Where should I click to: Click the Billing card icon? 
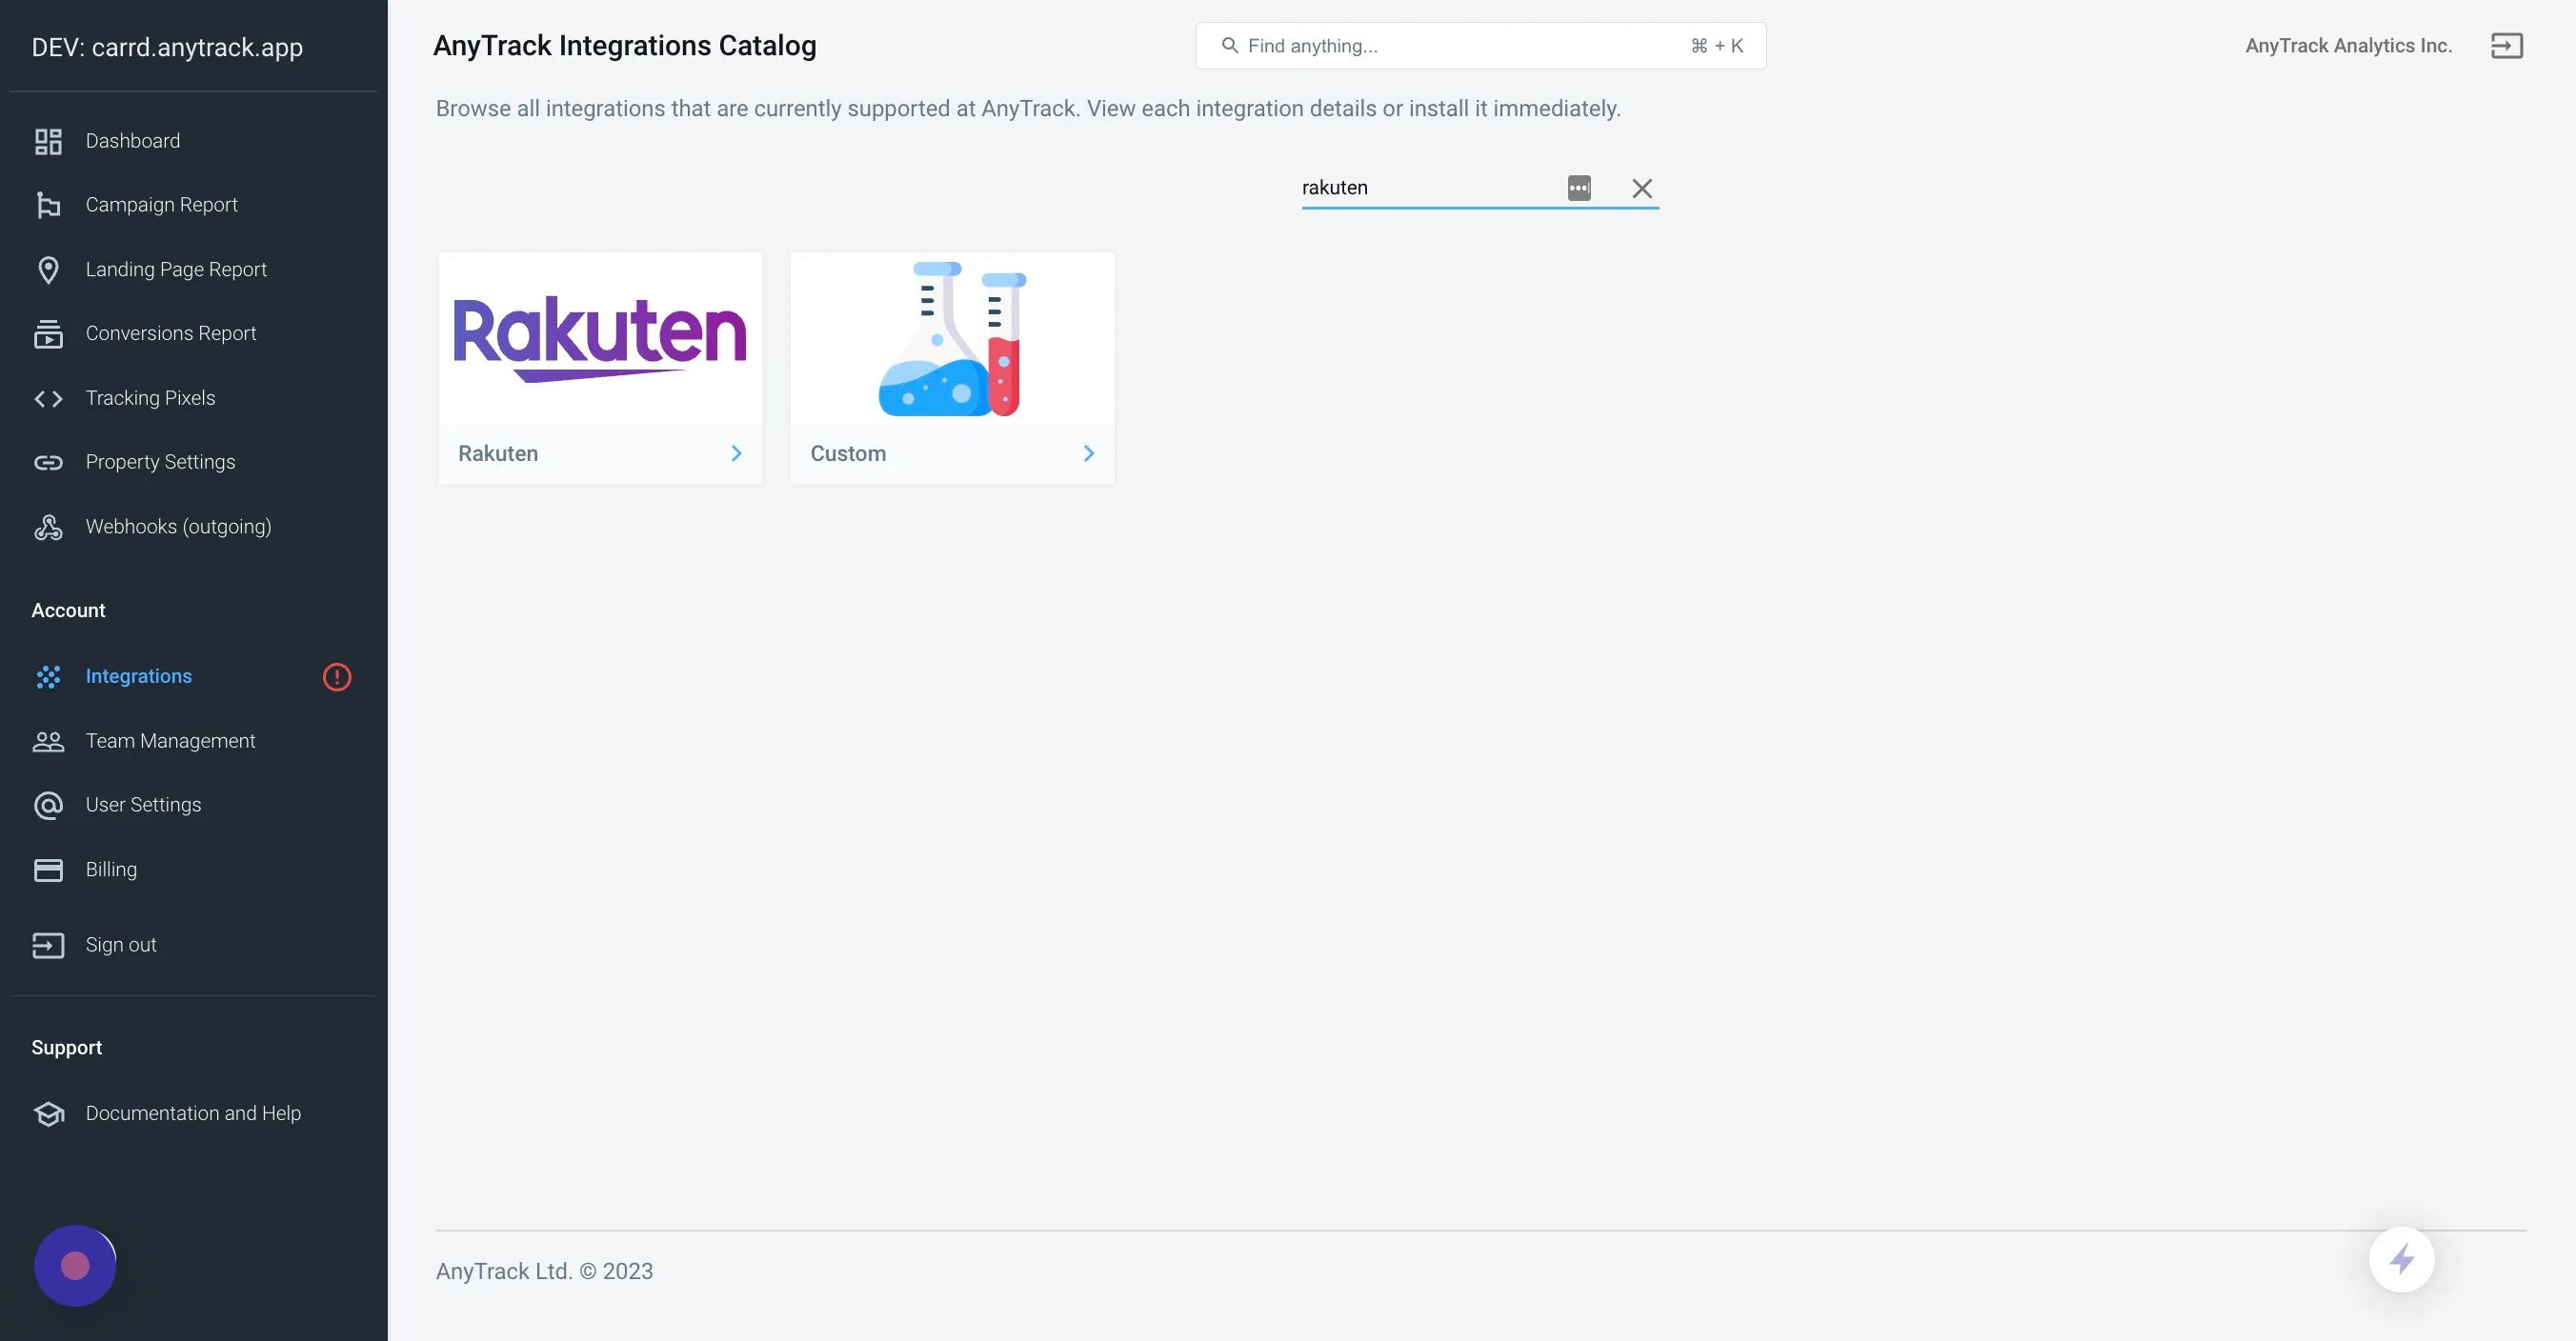[48, 870]
